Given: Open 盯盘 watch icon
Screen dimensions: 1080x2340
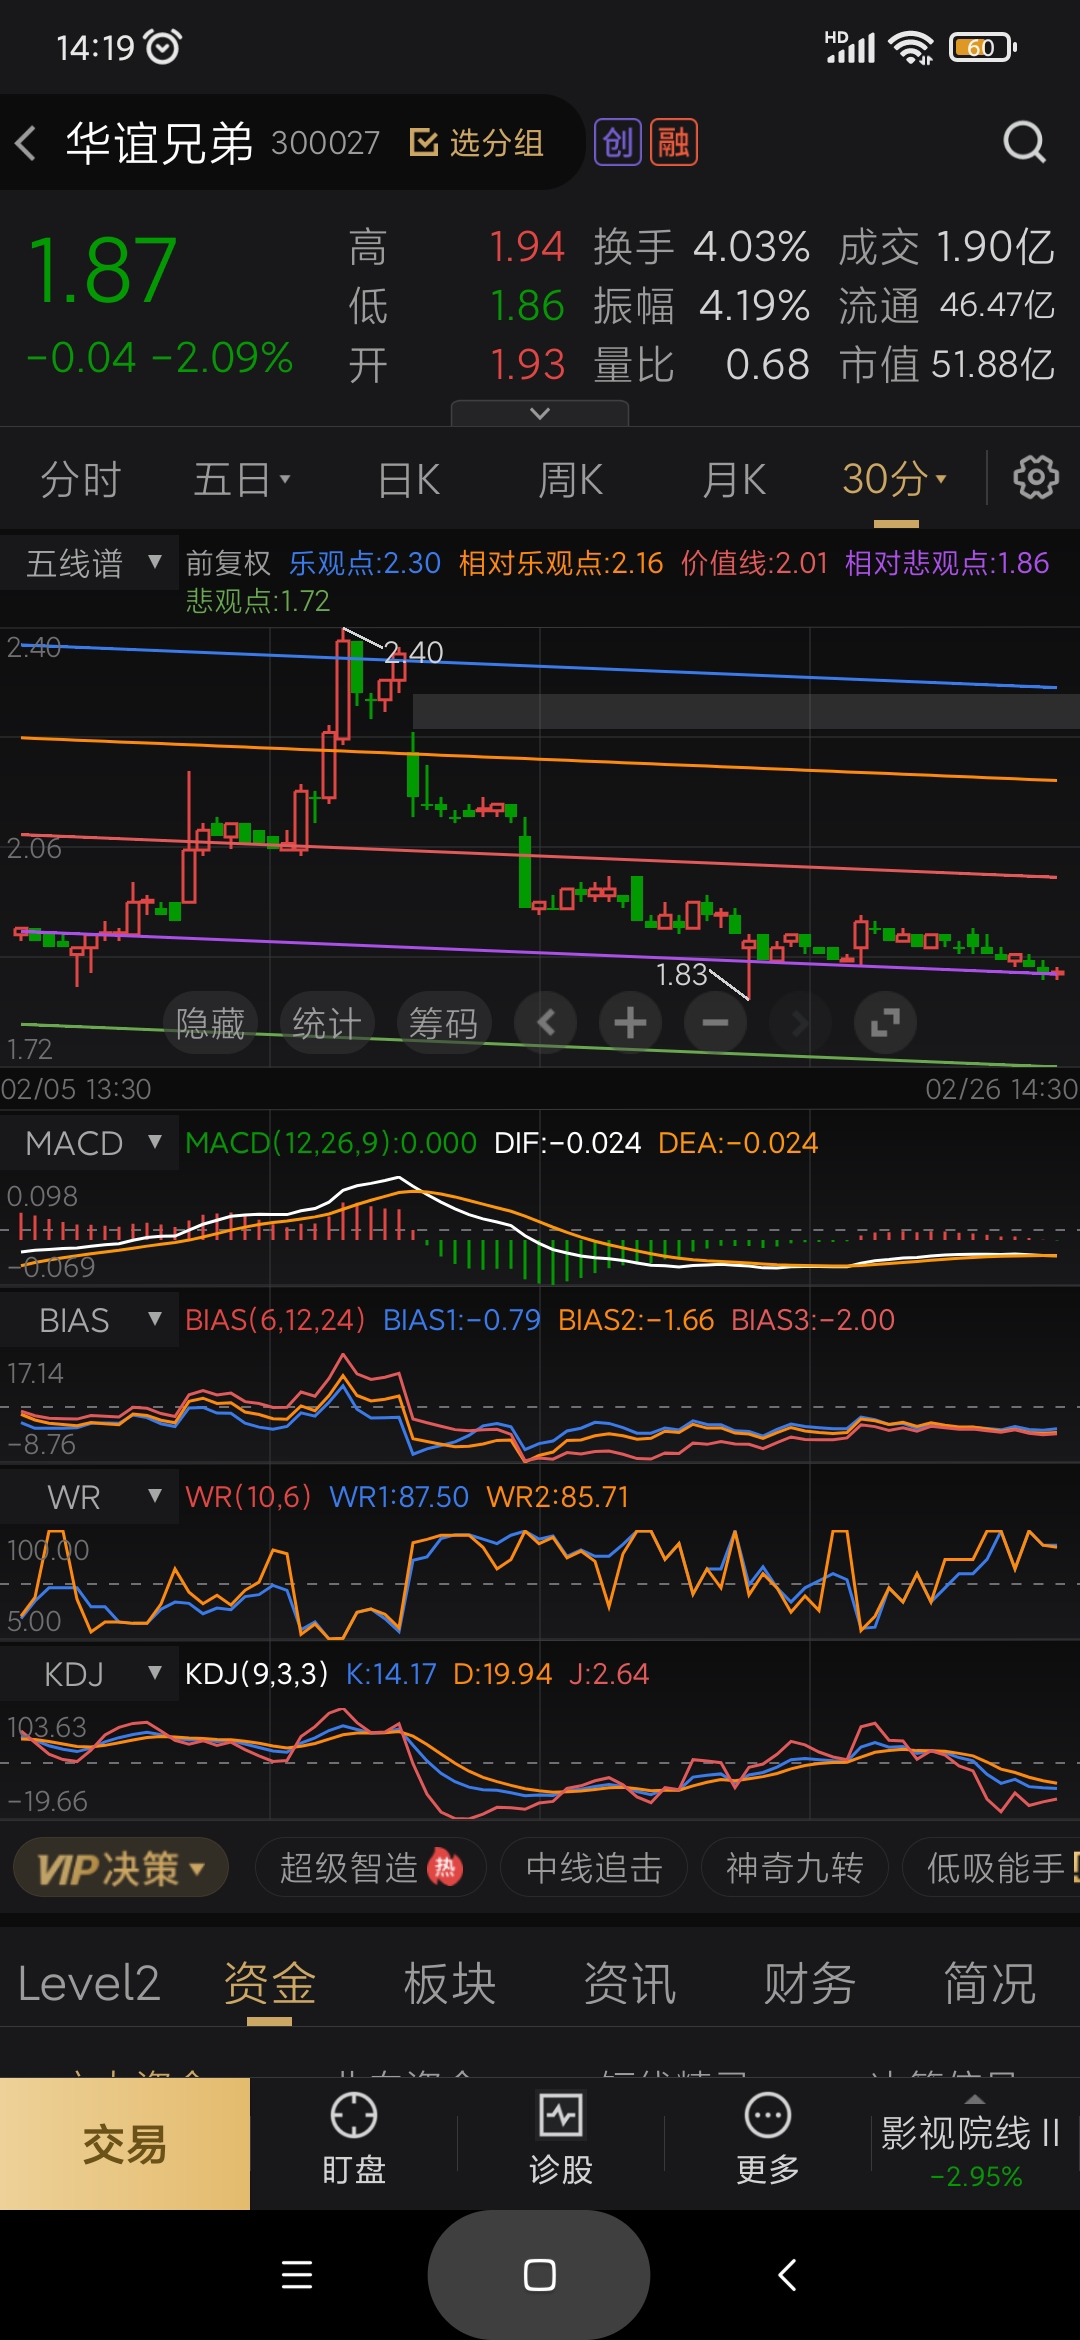Looking at the screenshot, I should coord(354,2139).
